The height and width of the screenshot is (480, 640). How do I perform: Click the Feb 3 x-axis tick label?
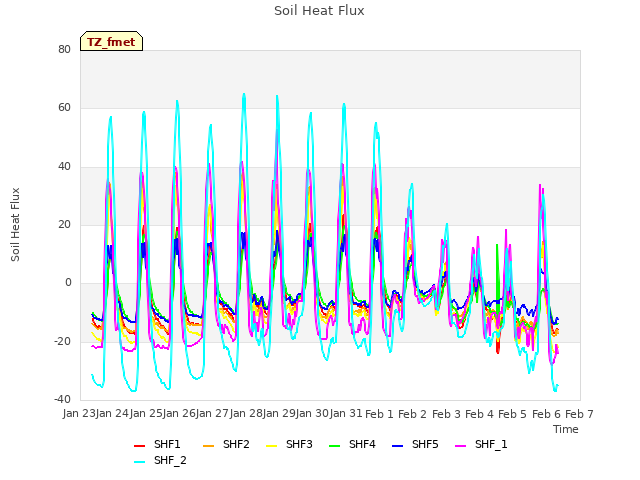coord(446,414)
